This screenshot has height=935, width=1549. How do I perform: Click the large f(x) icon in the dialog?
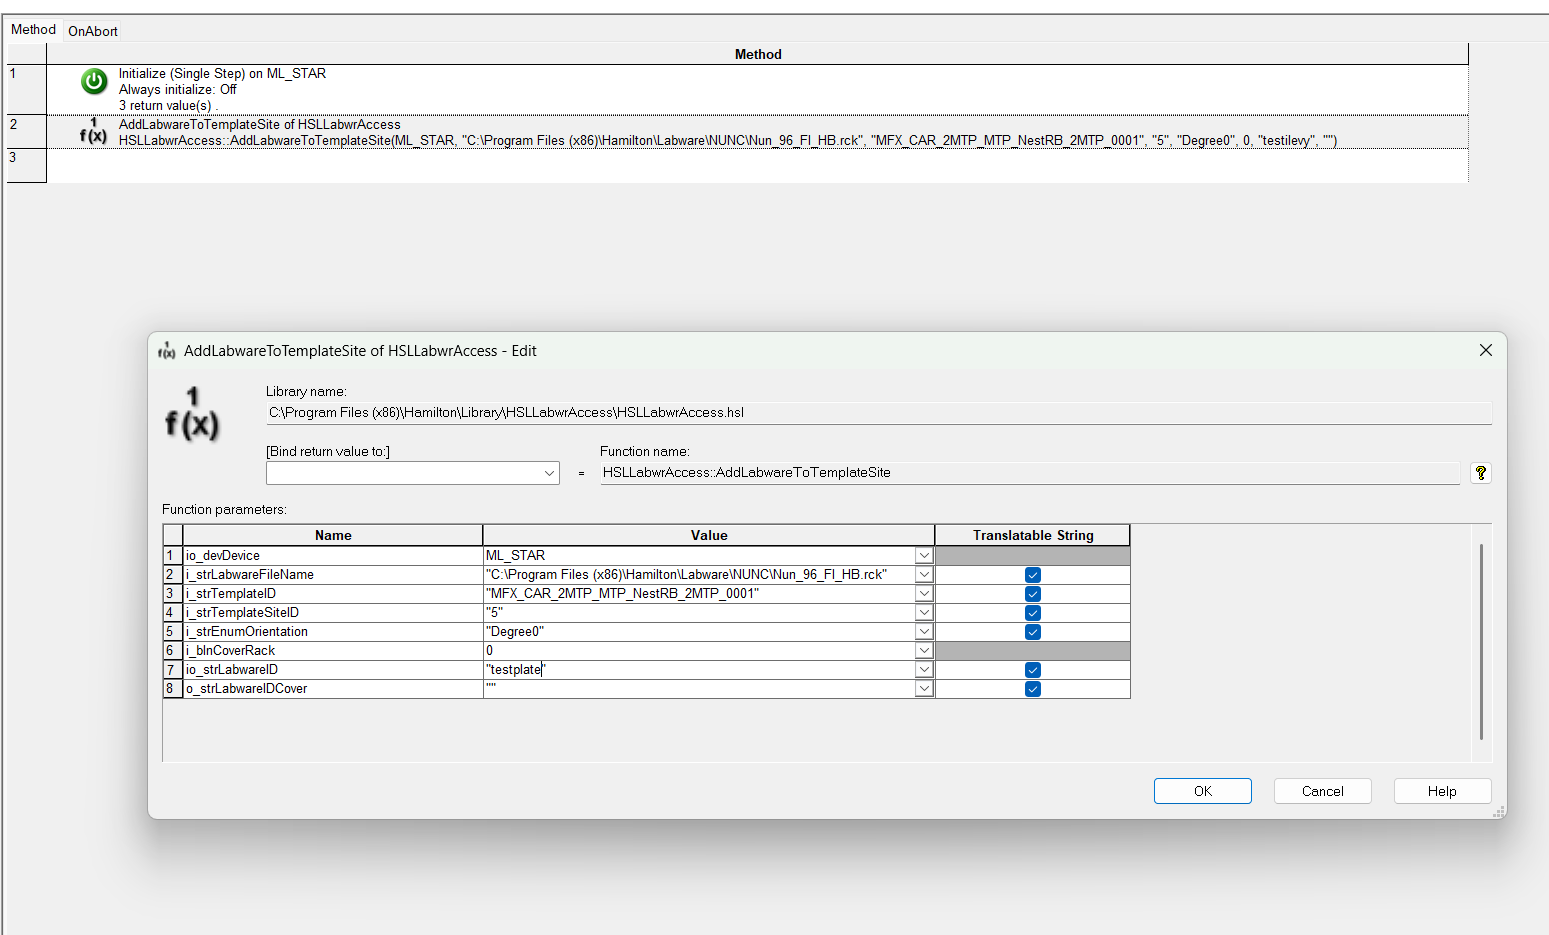(192, 414)
